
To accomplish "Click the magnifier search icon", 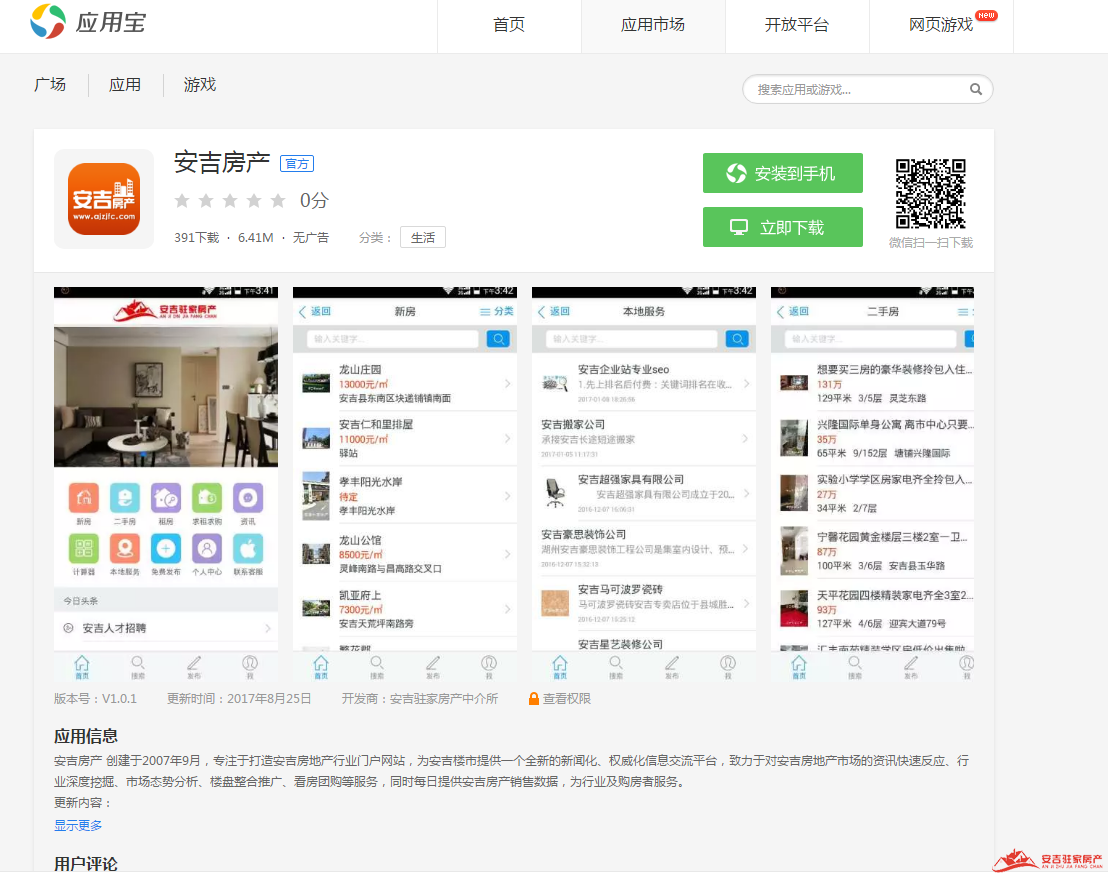I will (x=976, y=89).
